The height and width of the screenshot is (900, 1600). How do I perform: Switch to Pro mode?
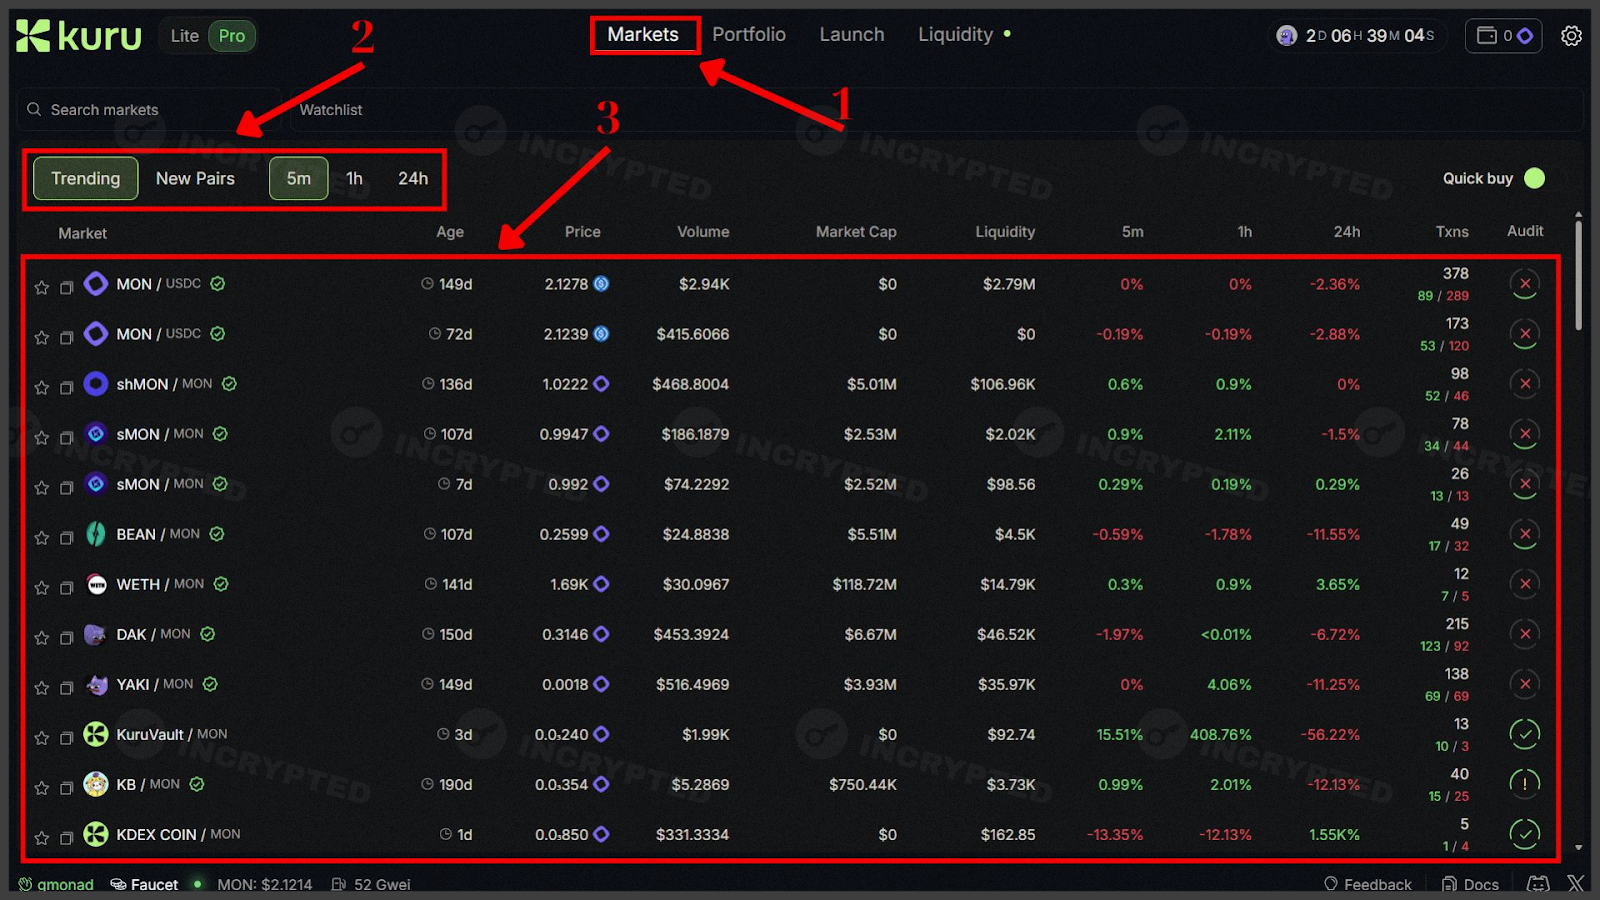pyautogui.click(x=232, y=36)
